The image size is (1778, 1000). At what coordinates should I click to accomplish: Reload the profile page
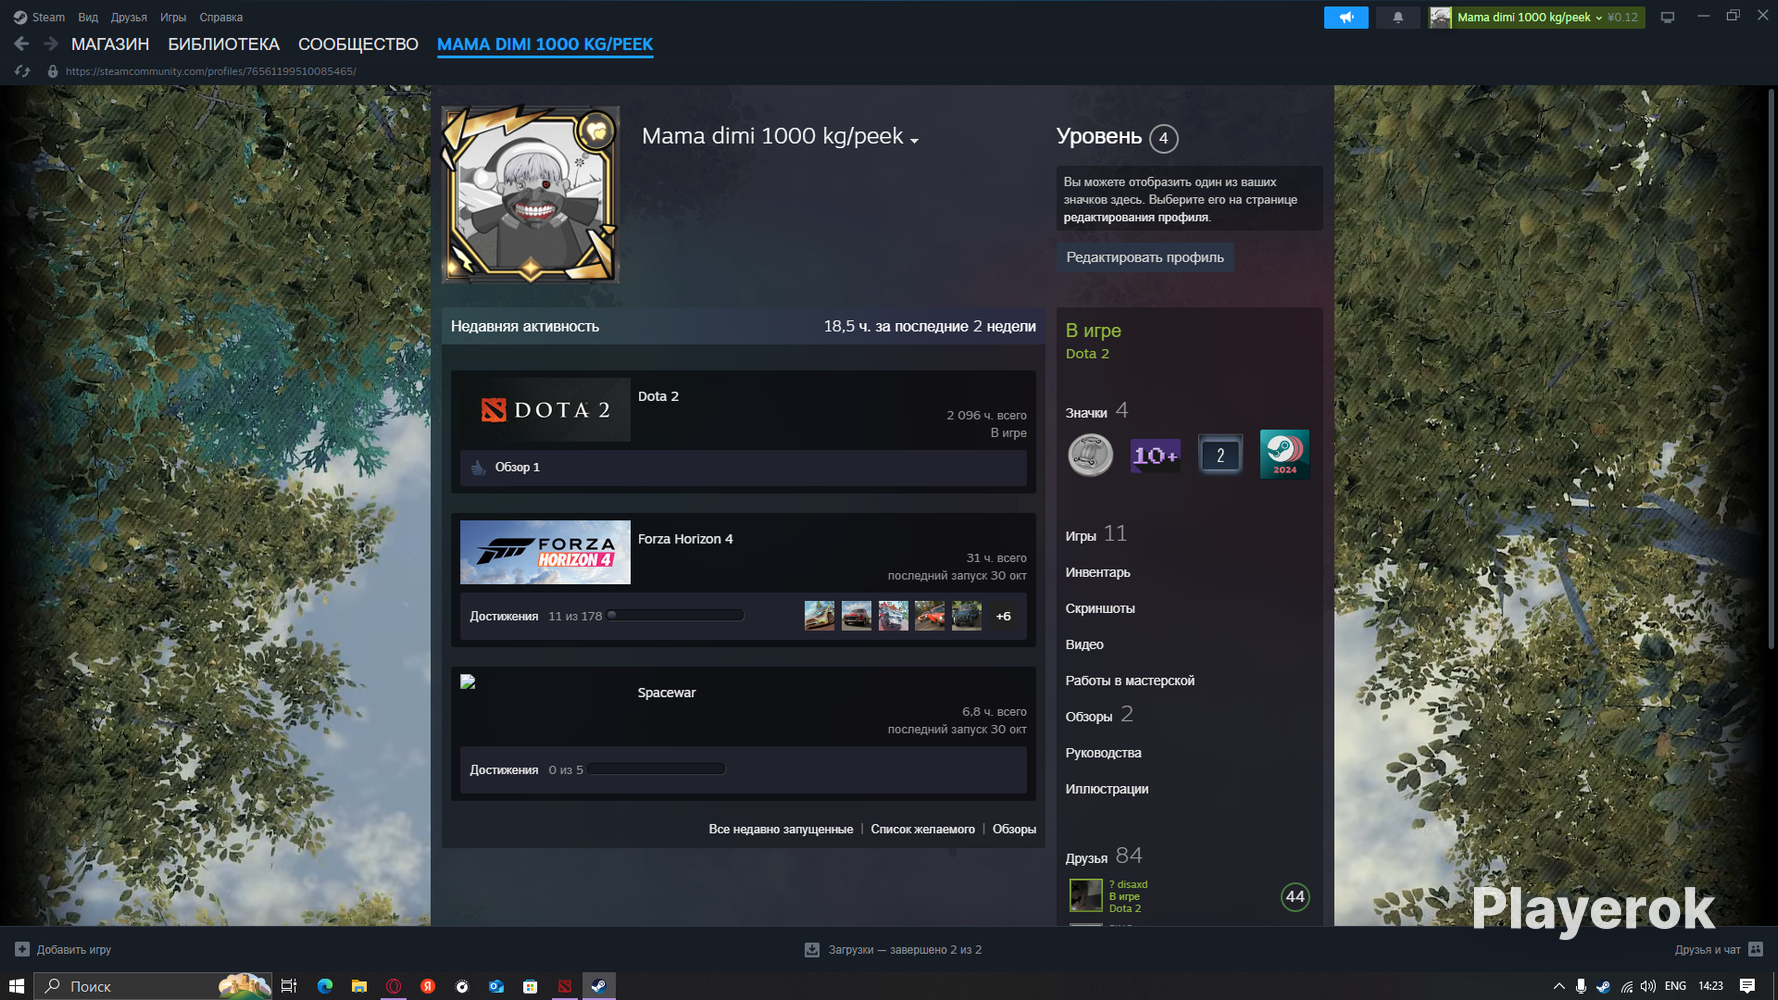[22, 71]
